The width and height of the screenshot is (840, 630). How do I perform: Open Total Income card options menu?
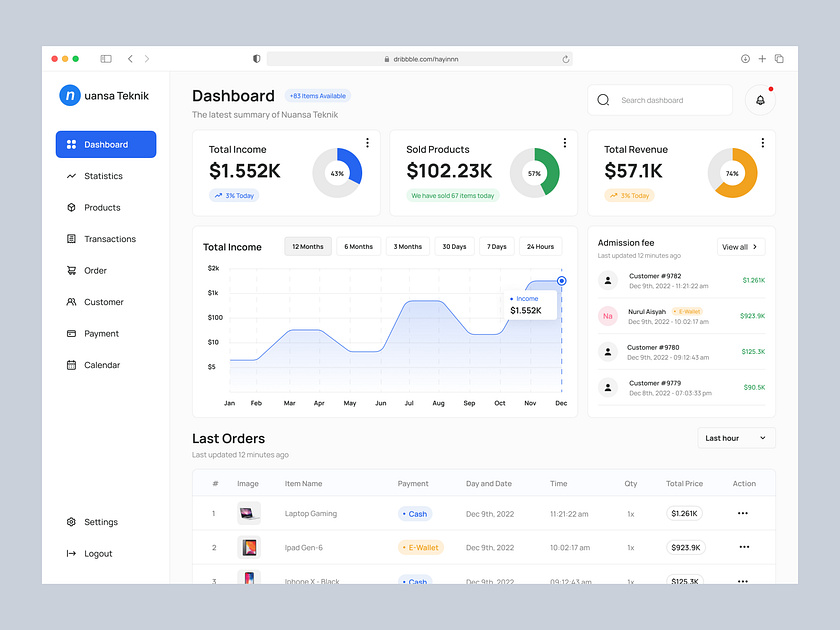367,142
